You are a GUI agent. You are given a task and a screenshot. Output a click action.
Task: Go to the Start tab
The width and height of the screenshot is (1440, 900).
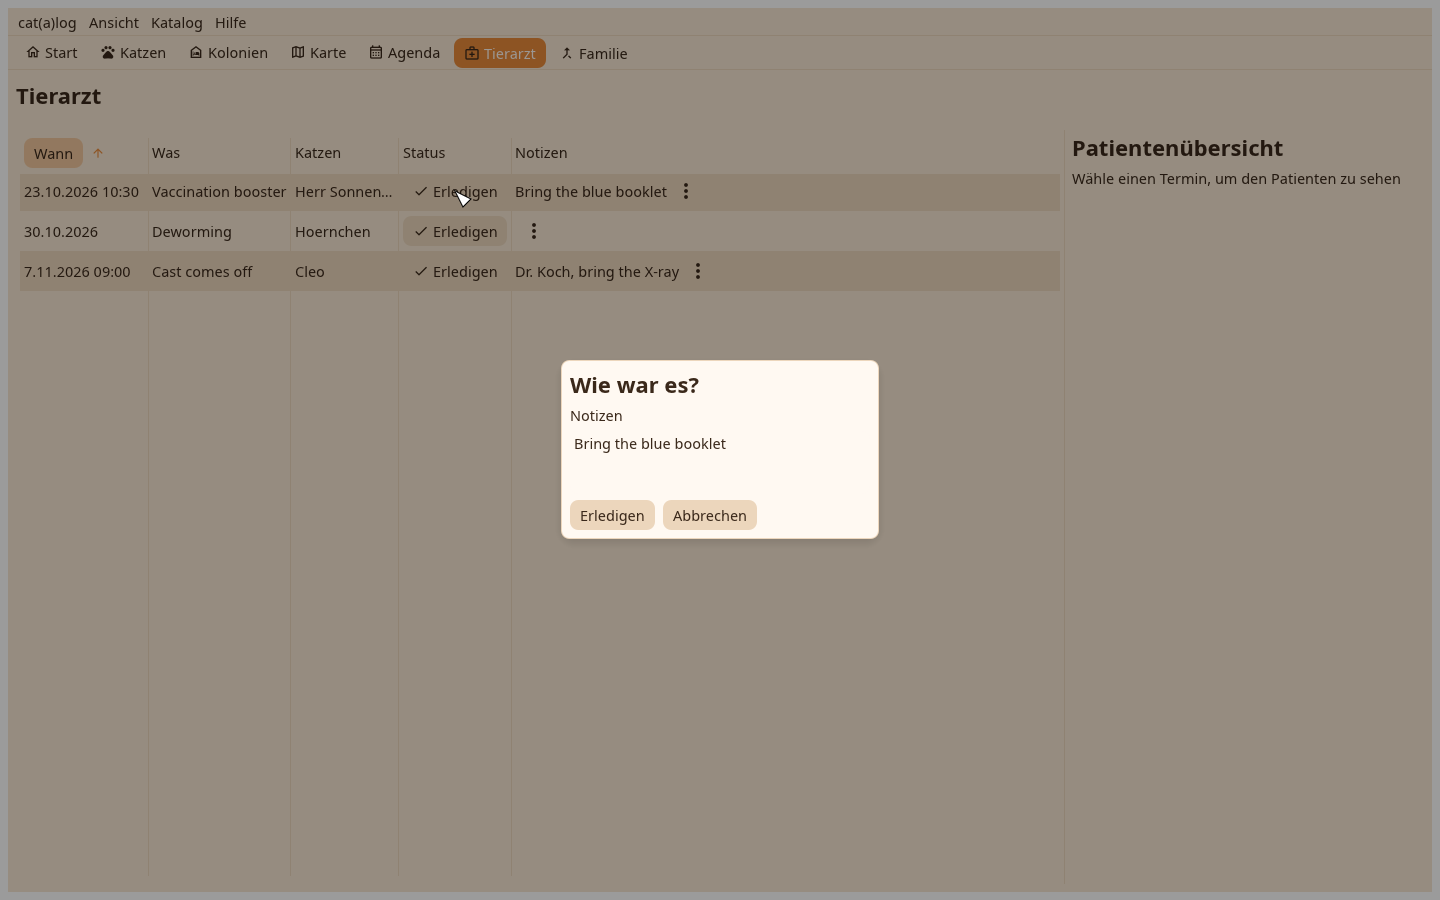pyautogui.click(x=52, y=53)
